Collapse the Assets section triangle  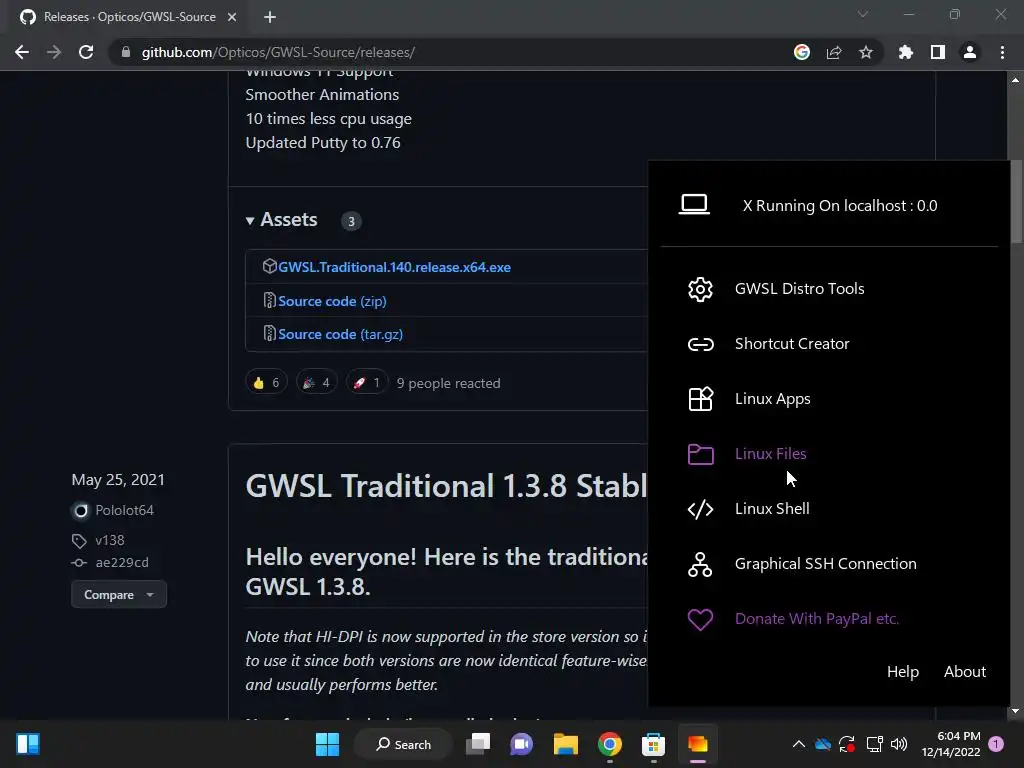coord(250,221)
